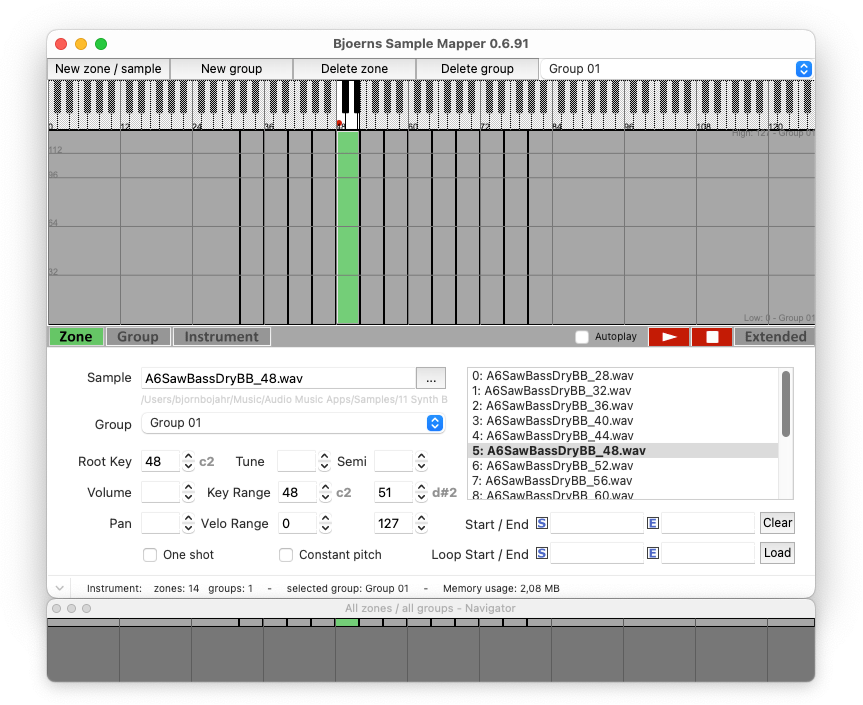Click the Root Key stepper arrows
863x705 pixels.
tap(188, 462)
